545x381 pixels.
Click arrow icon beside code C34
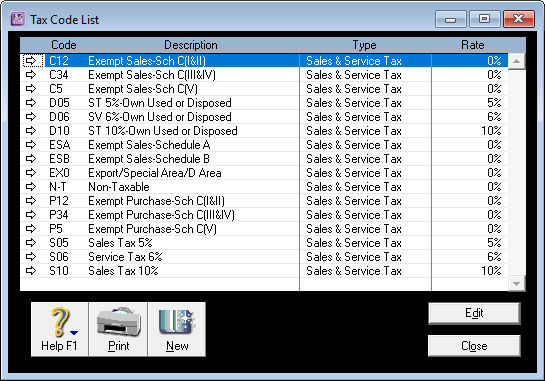[31, 75]
